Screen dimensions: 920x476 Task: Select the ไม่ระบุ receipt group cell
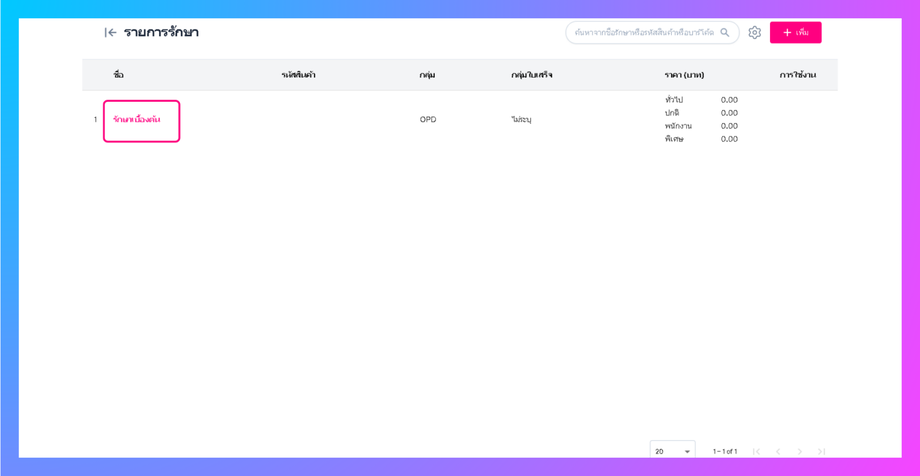(521, 120)
